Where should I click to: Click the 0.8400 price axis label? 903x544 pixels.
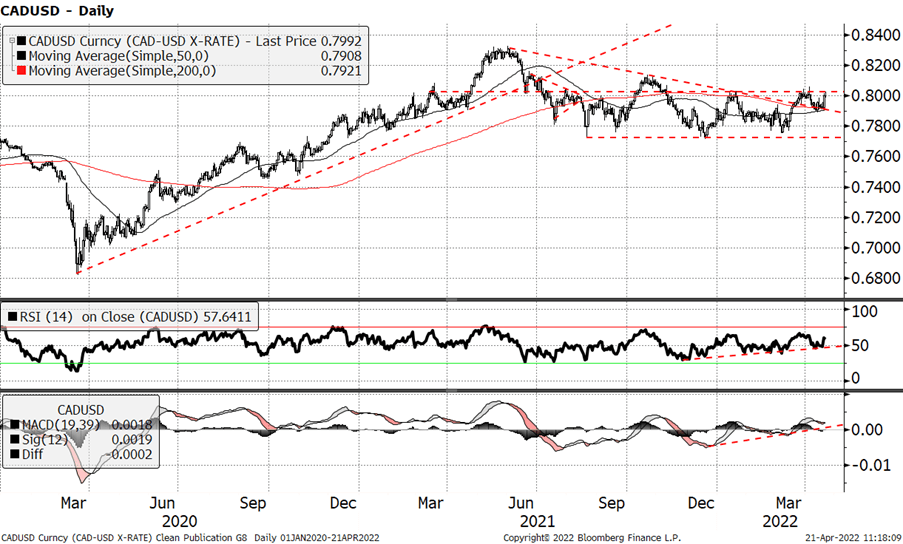click(x=875, y=35)
